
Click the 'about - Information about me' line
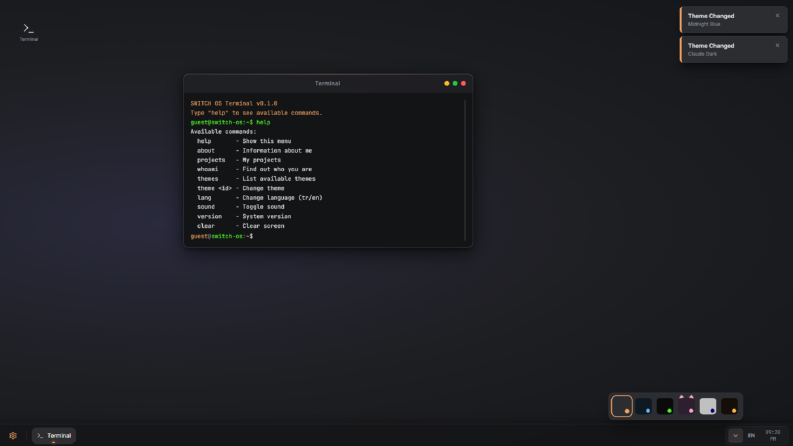point(254,151)
